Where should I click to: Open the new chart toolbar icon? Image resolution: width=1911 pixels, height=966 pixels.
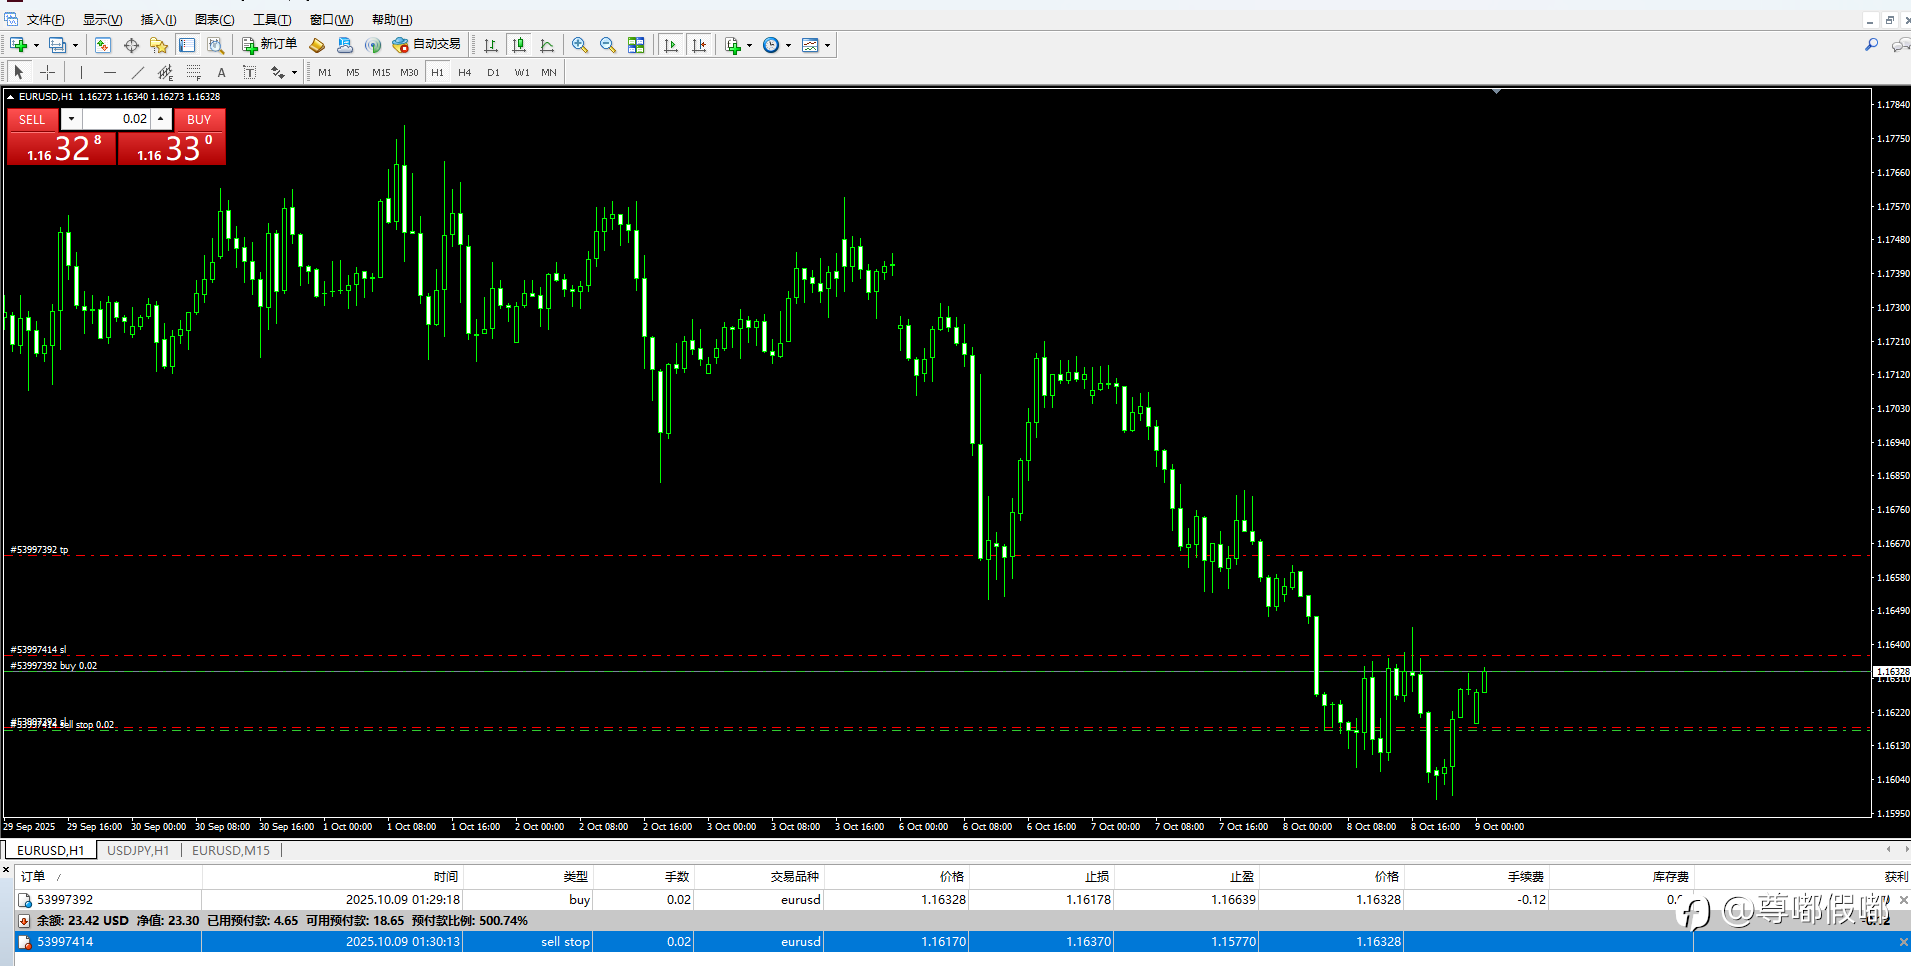(x=18, y=45)
